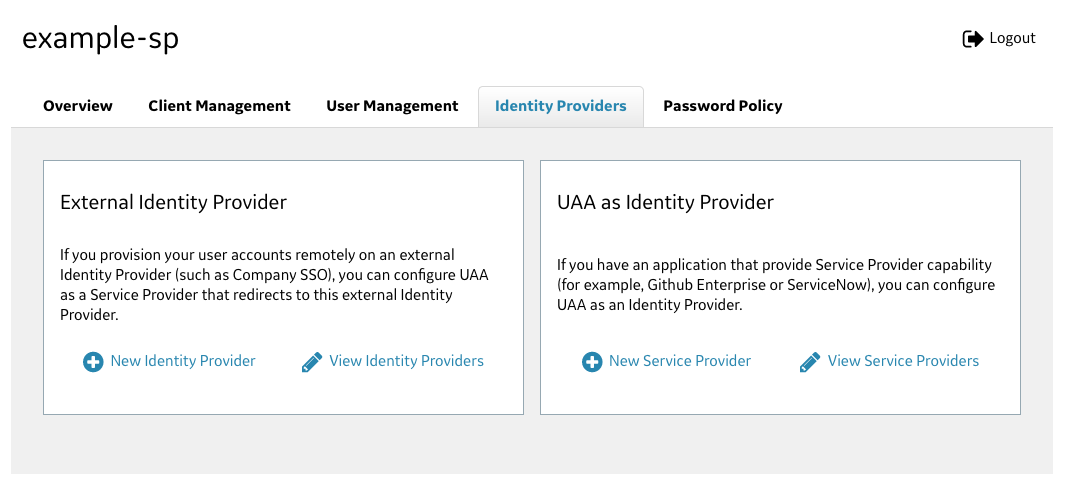Viewport: 1066px width, 488px height.
Task: Click the UAA as Identity Provider heading
Action: 665,203
